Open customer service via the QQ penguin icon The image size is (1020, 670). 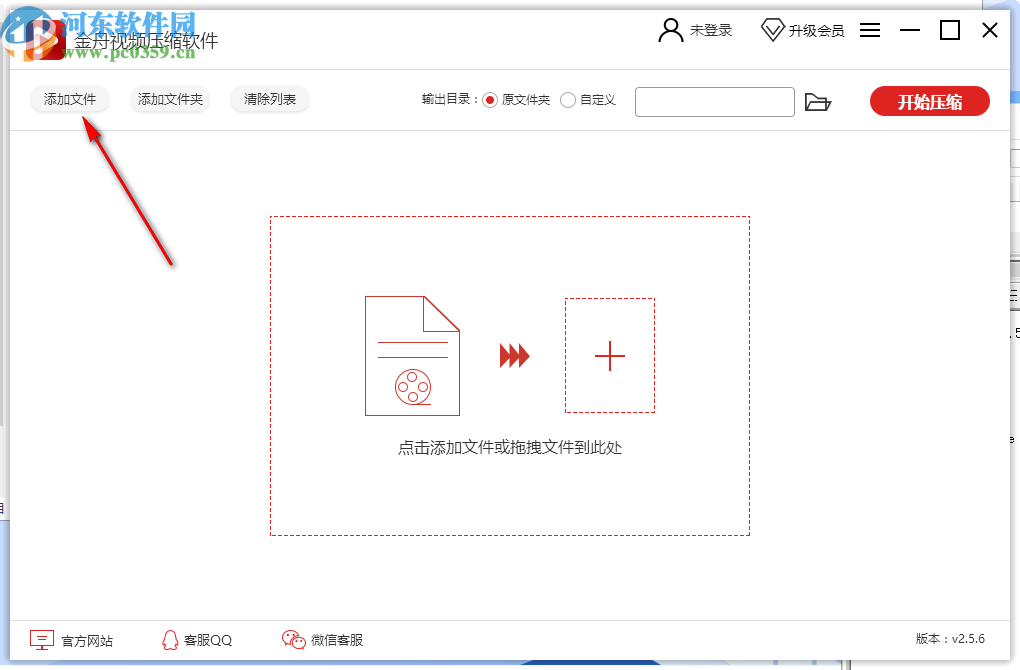tap(170, 639)
